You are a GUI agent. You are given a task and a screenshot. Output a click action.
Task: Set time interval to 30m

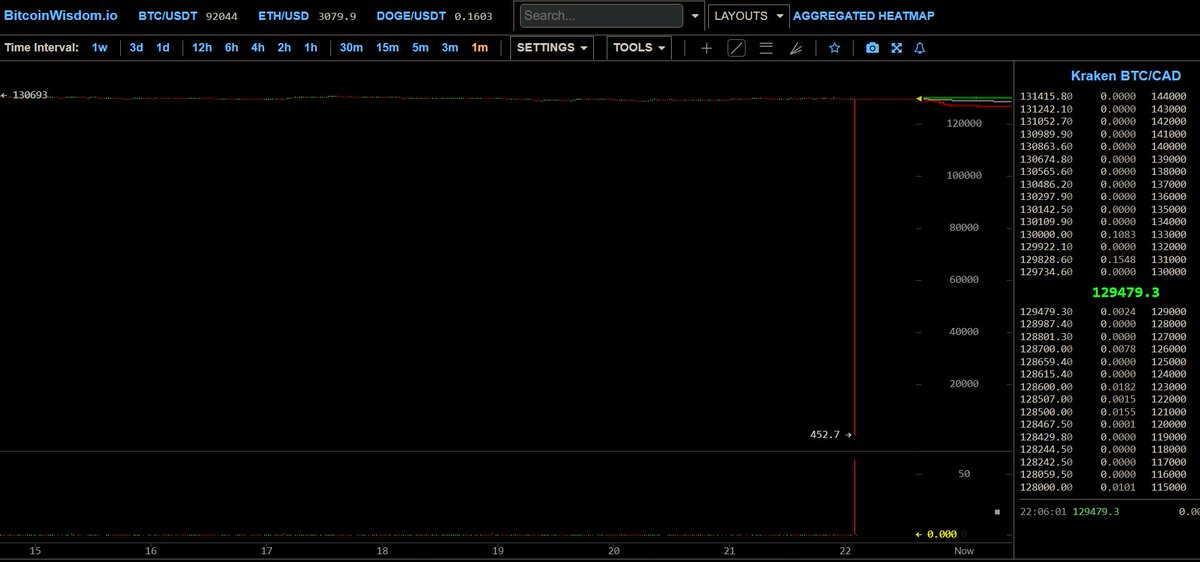[351, 48]
